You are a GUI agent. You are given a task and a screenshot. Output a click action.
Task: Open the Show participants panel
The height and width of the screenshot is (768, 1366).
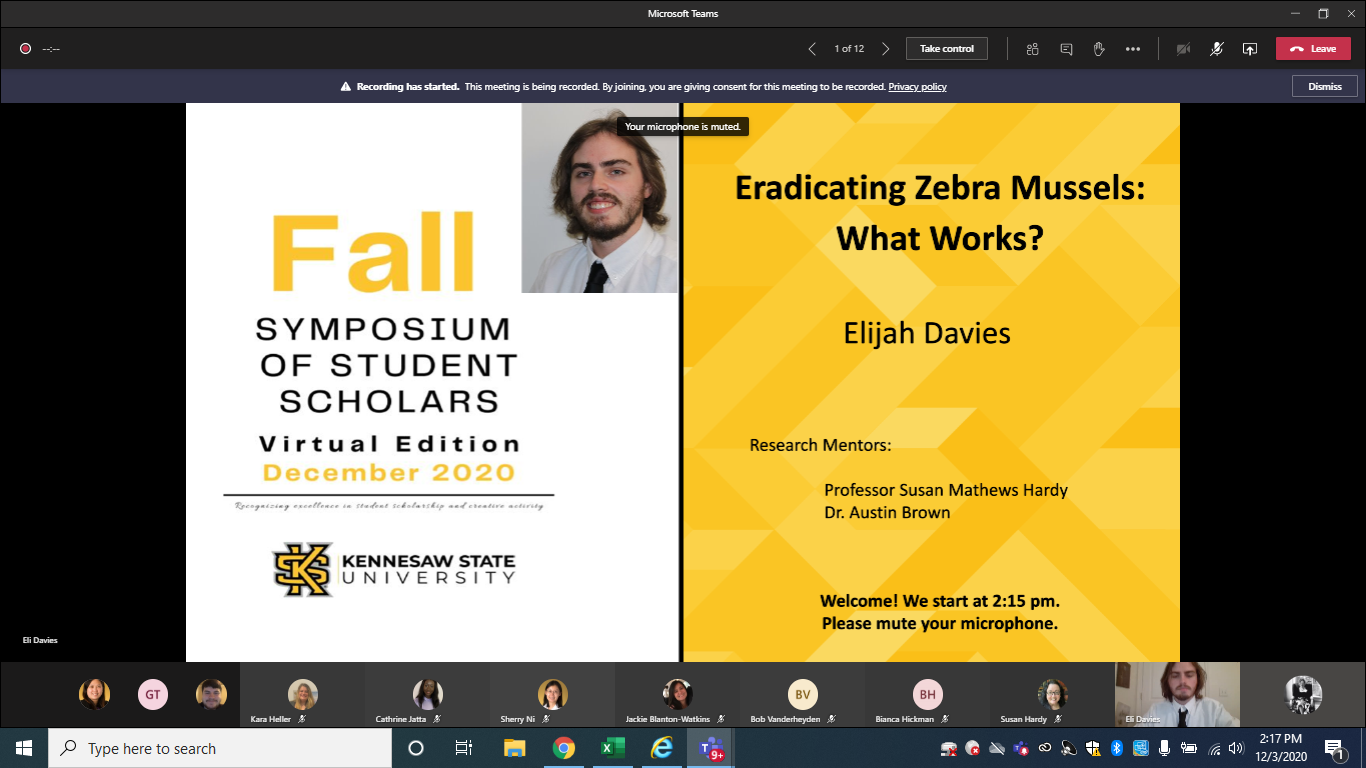point(1033,49)
